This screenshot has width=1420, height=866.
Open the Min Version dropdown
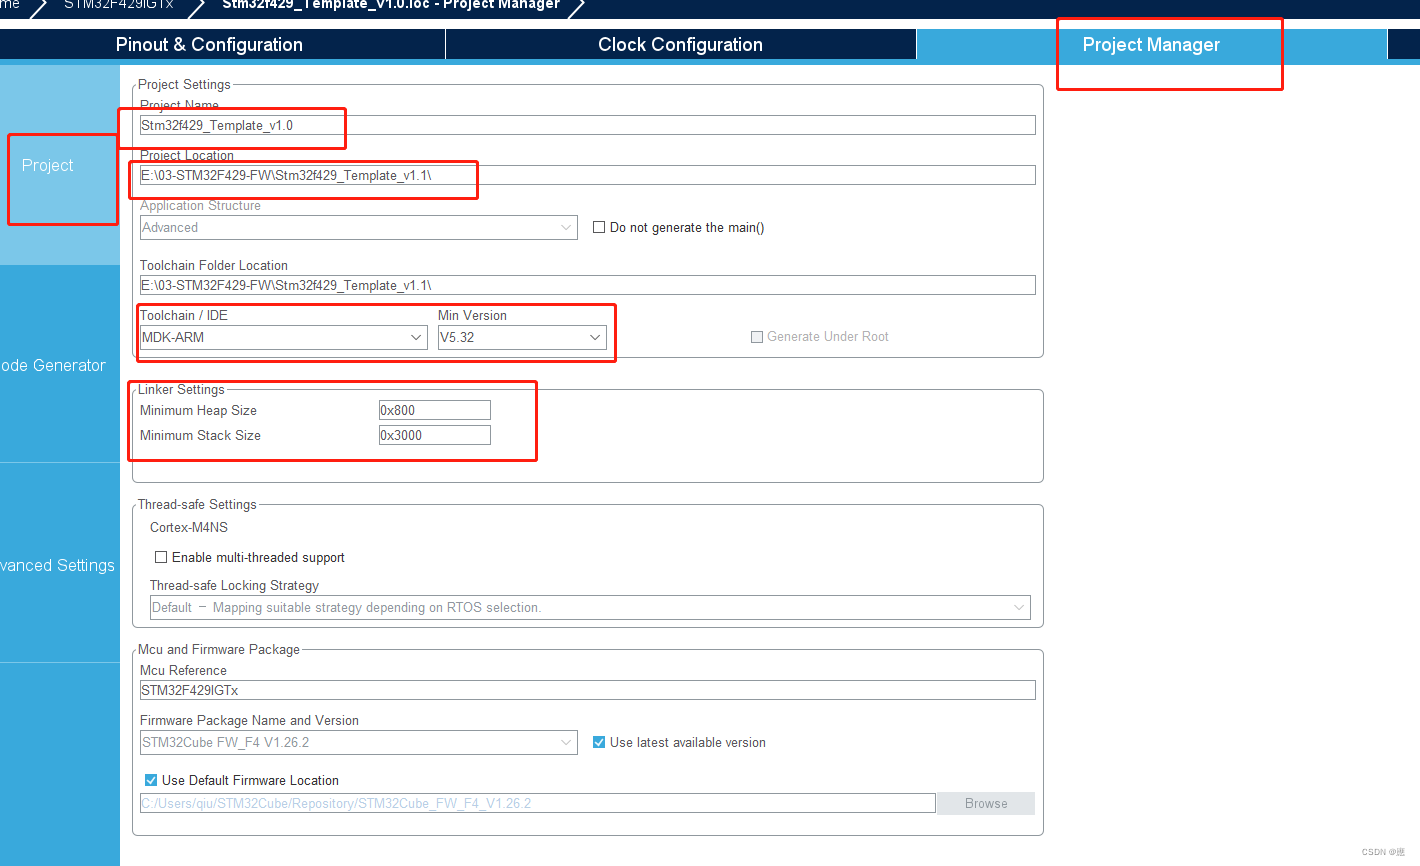(522, 337)
